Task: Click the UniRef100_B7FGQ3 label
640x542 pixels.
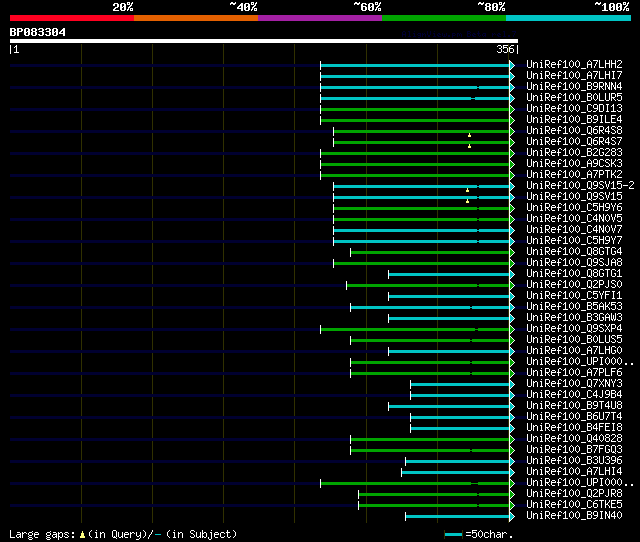Action: coord(574,450)
